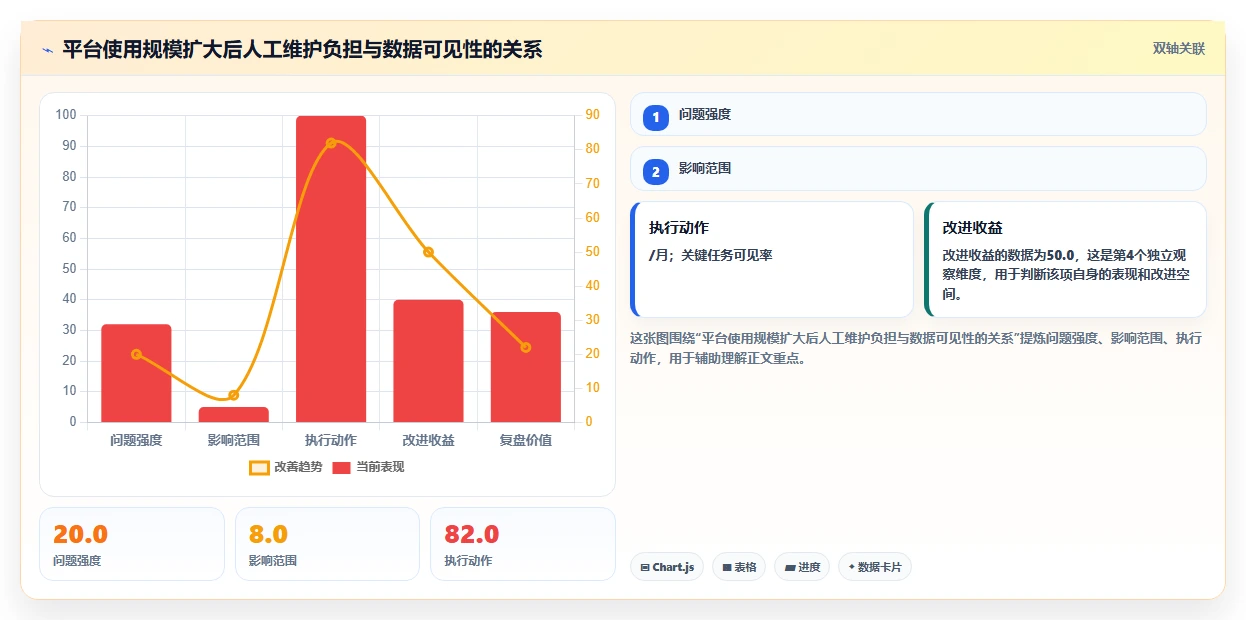Toggle the 当前表现 legend label

tap(380, 467)
